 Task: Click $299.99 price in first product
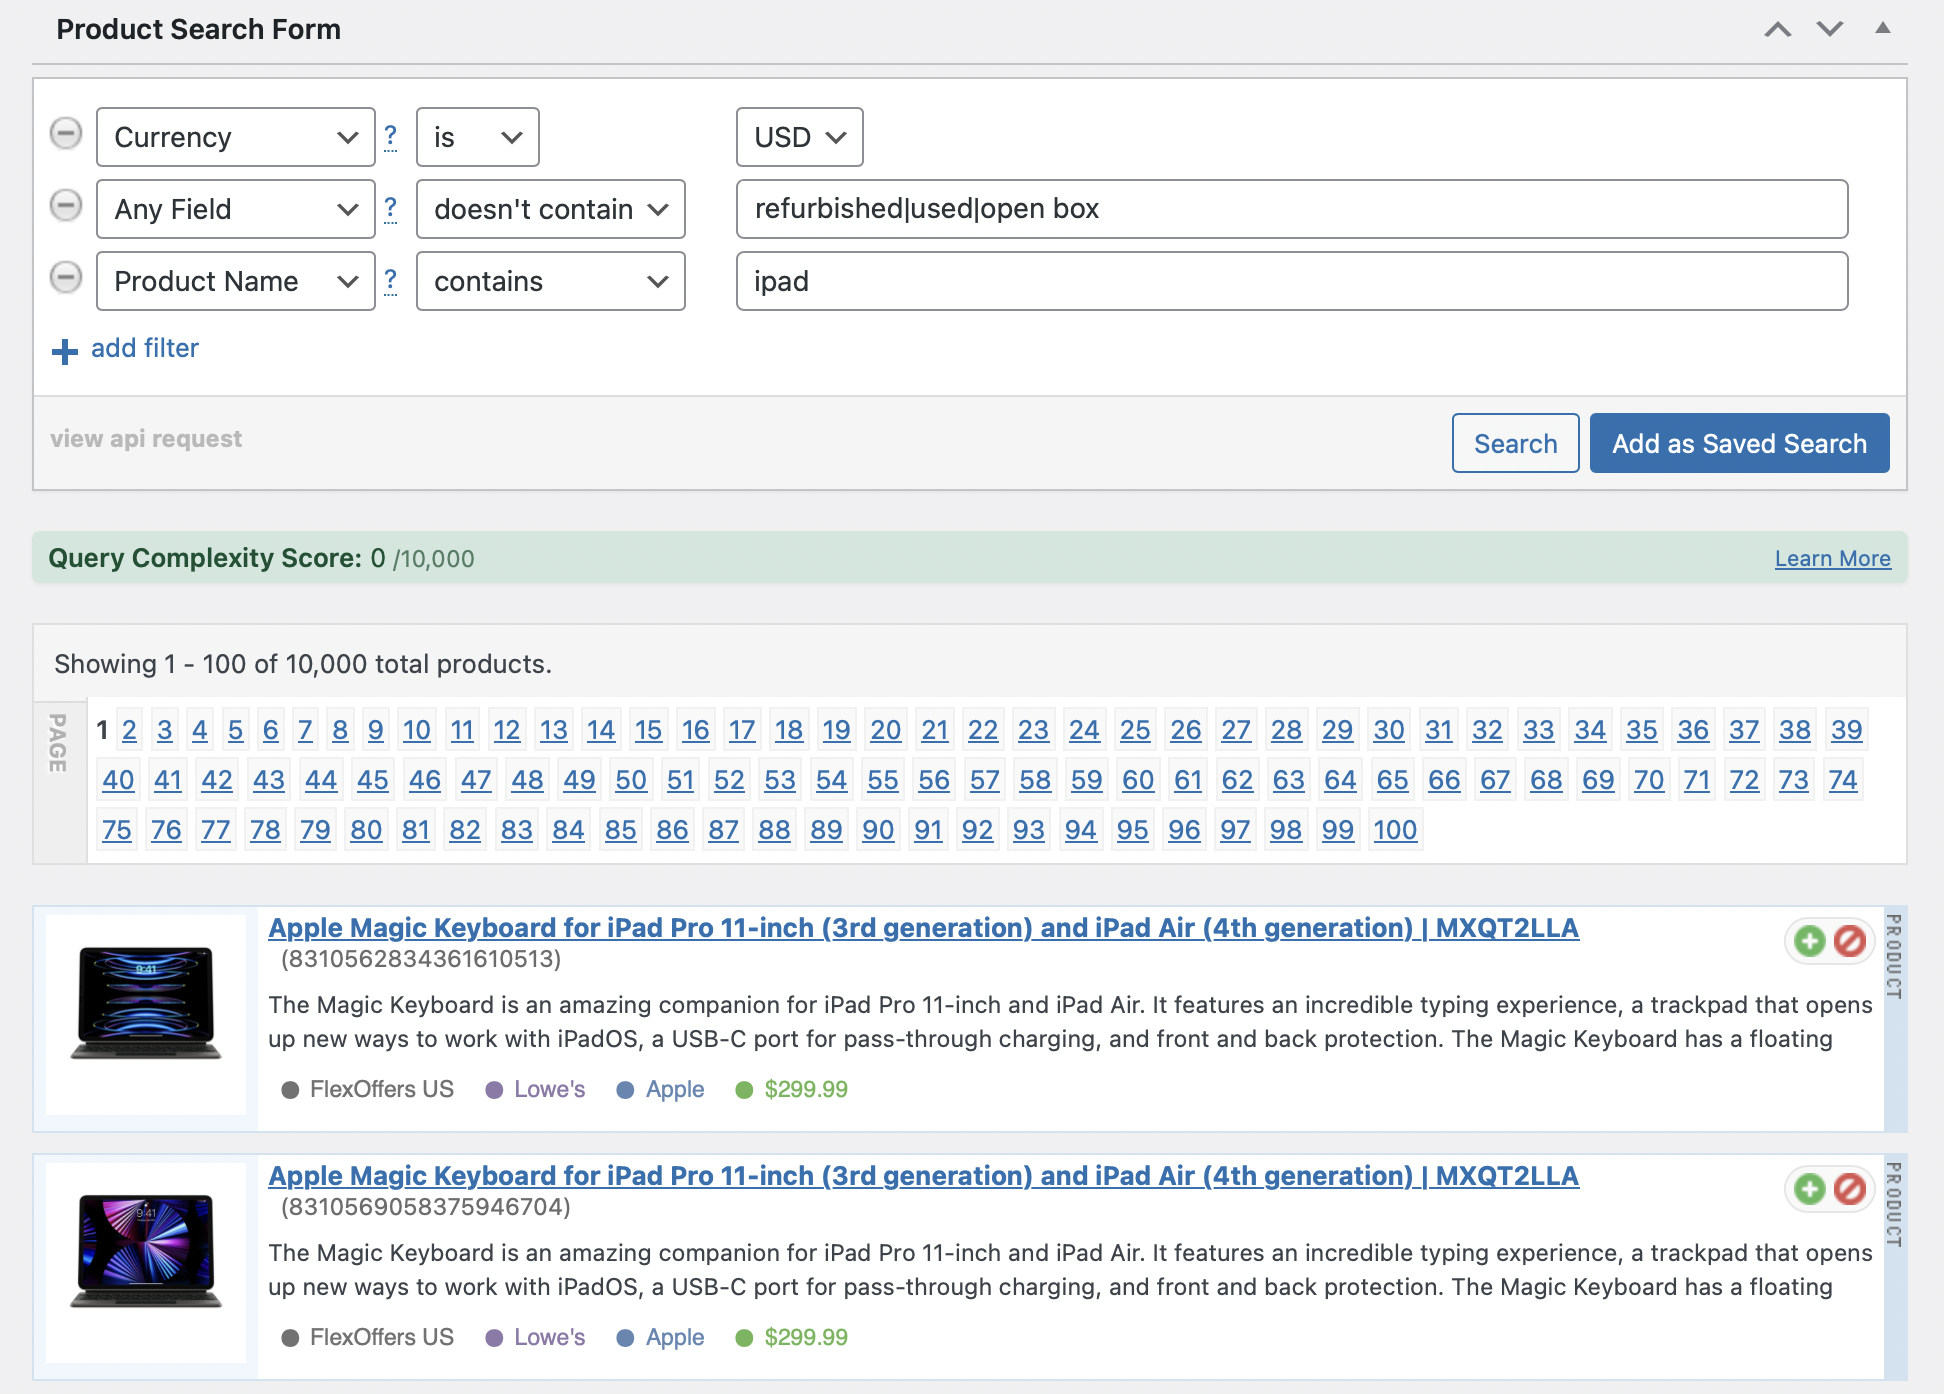tap(806, 1089)
